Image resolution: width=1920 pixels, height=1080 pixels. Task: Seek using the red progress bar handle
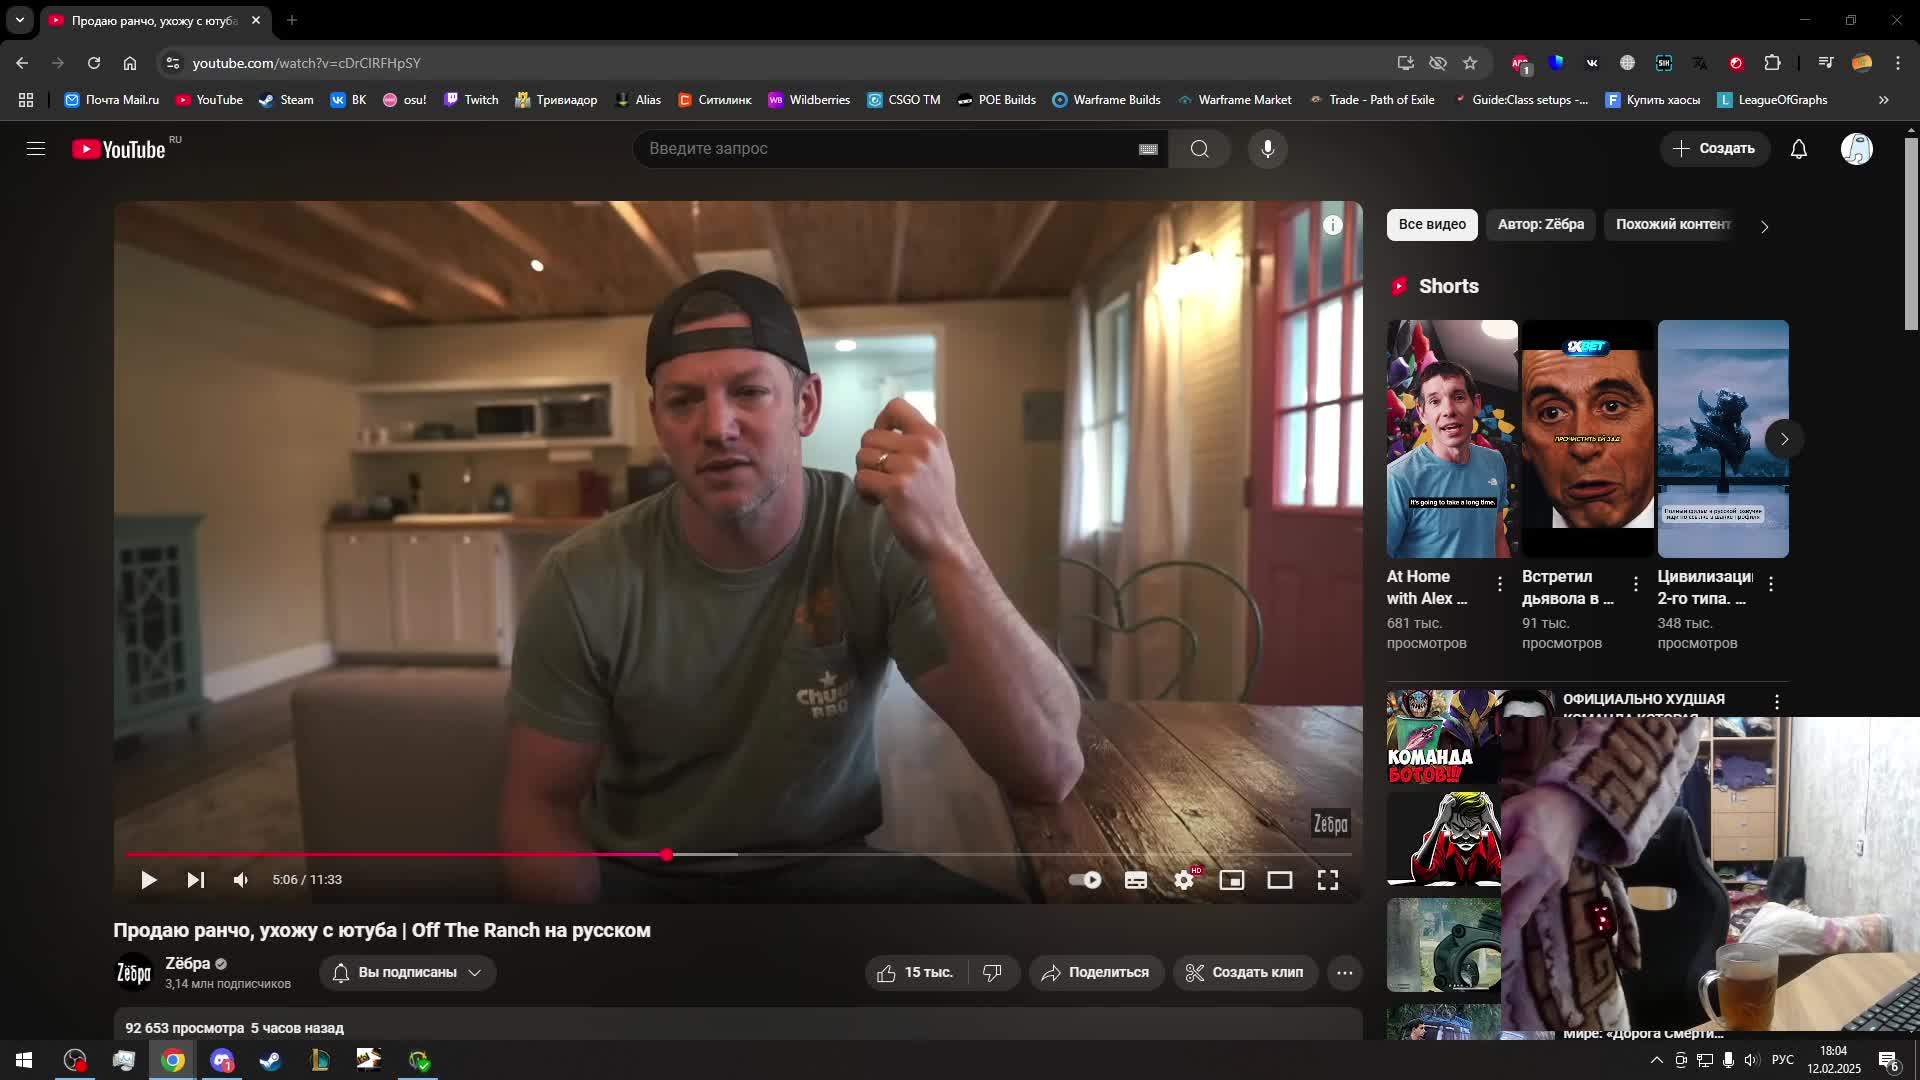667,854
